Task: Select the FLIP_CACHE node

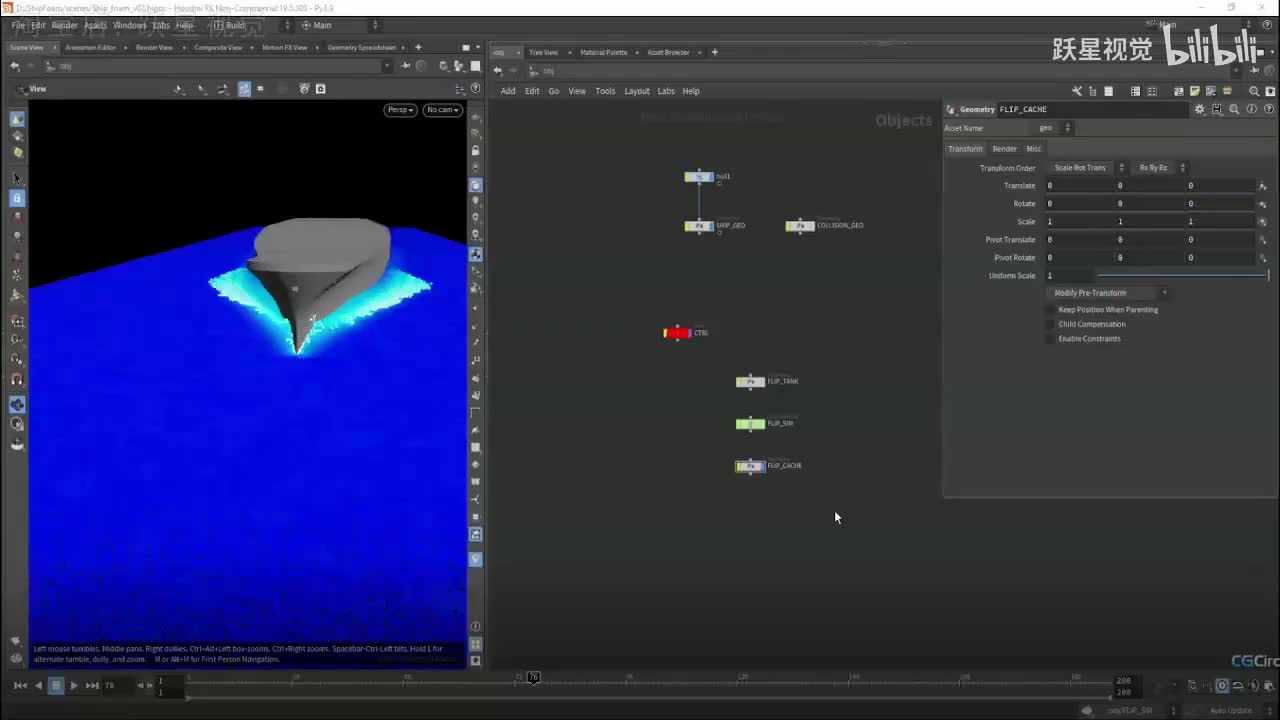Action: tap(750, 466)
